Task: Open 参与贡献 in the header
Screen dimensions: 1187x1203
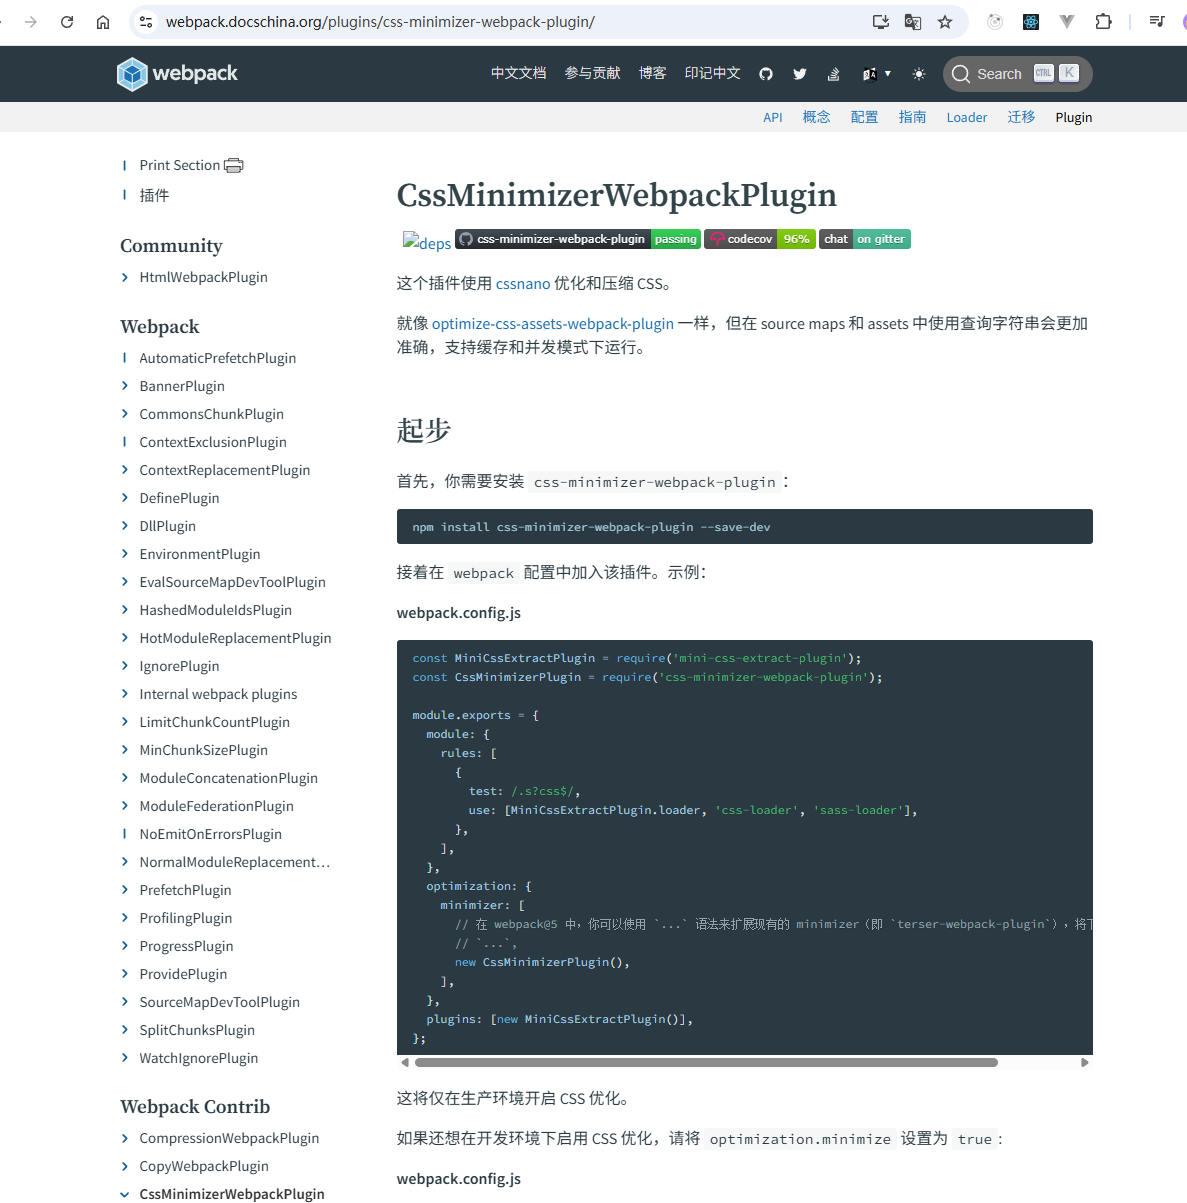Action: (593, 74)
